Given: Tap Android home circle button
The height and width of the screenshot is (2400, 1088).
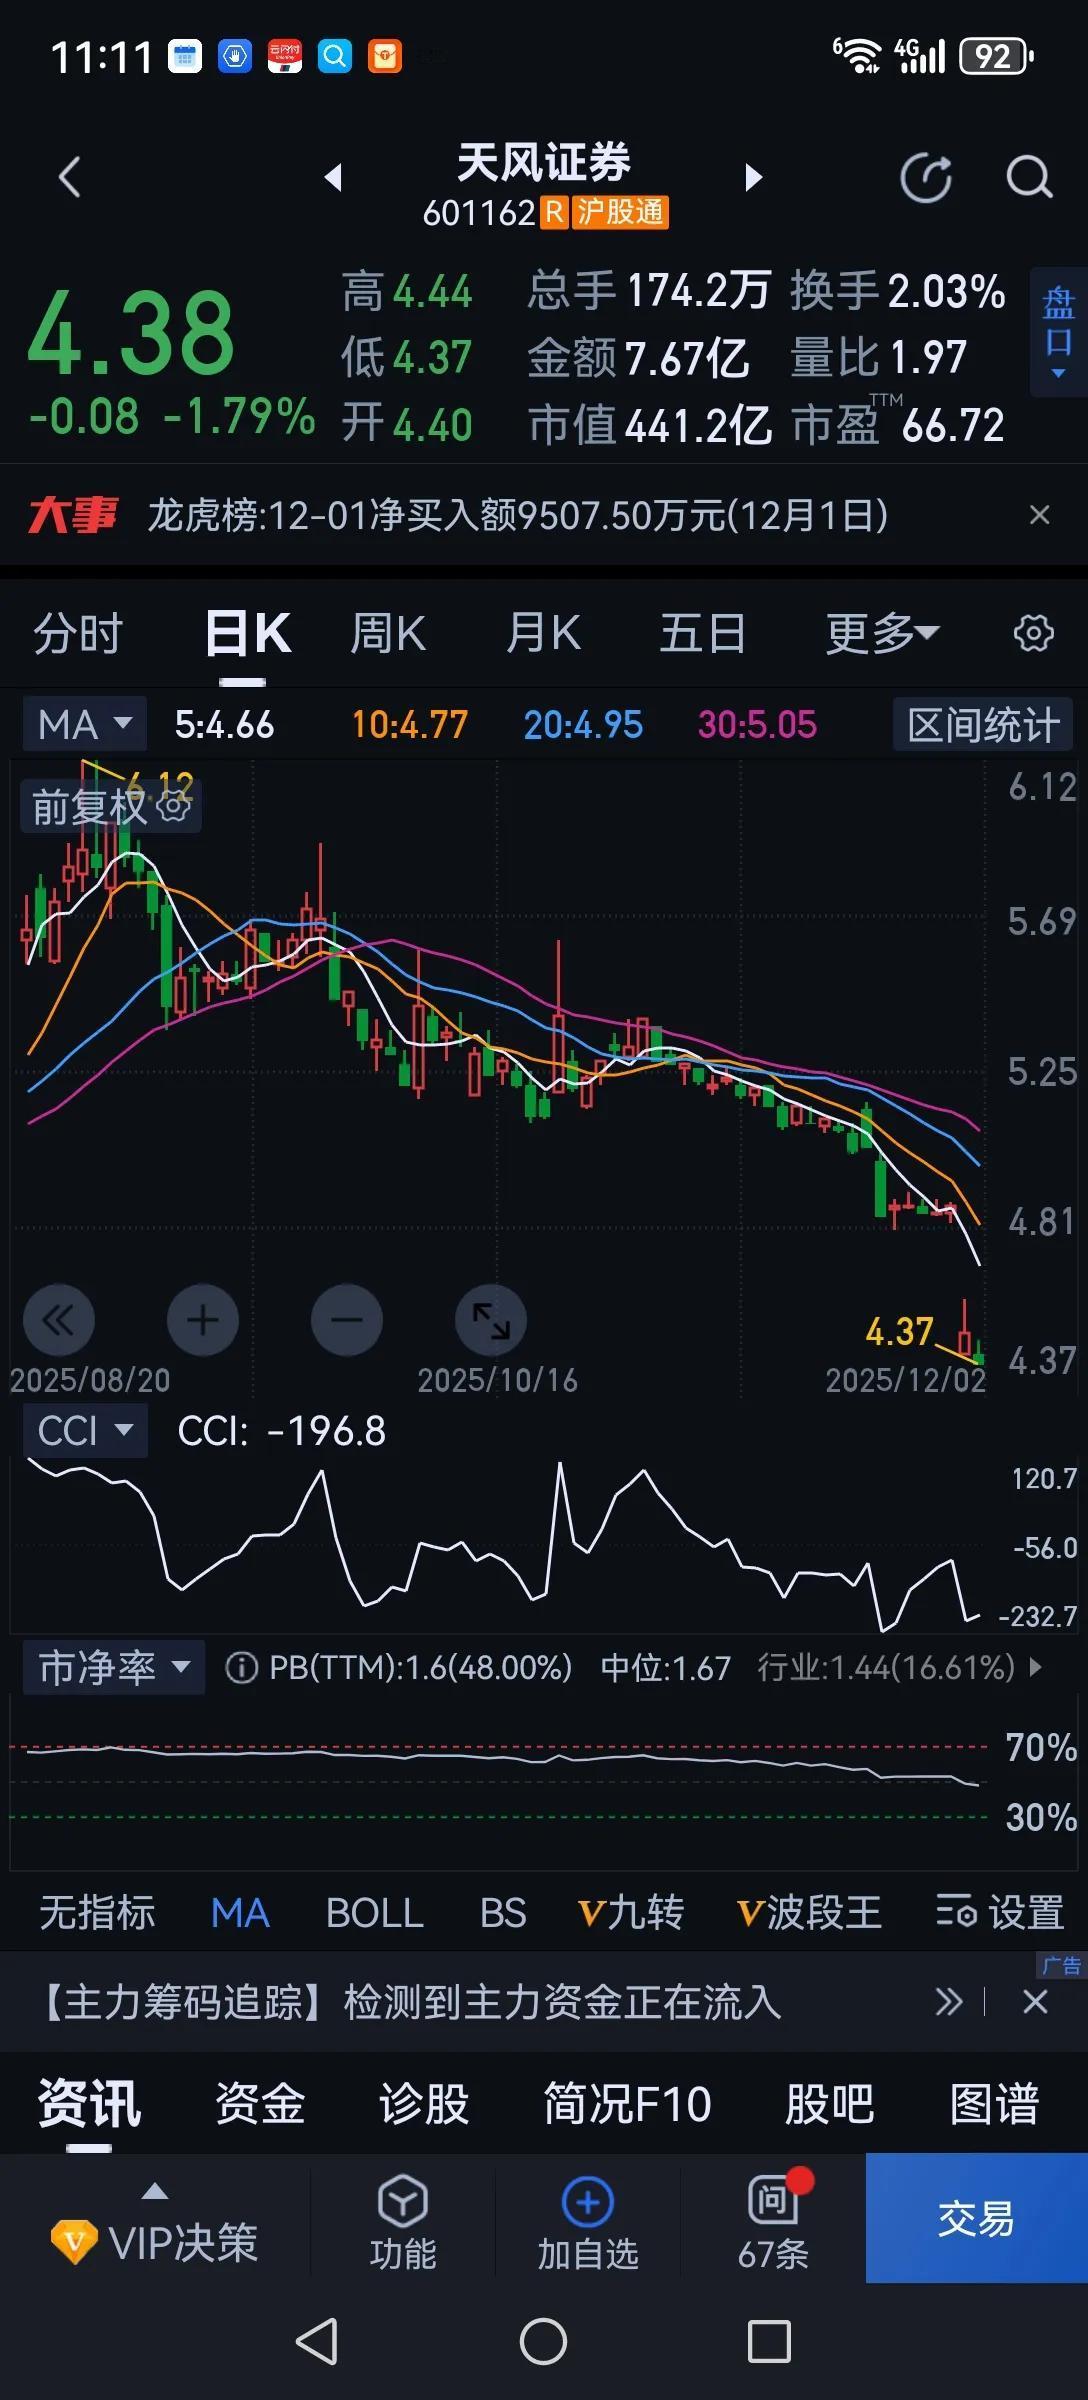Looking at the screenshot, I should (x=543, y=2342).
